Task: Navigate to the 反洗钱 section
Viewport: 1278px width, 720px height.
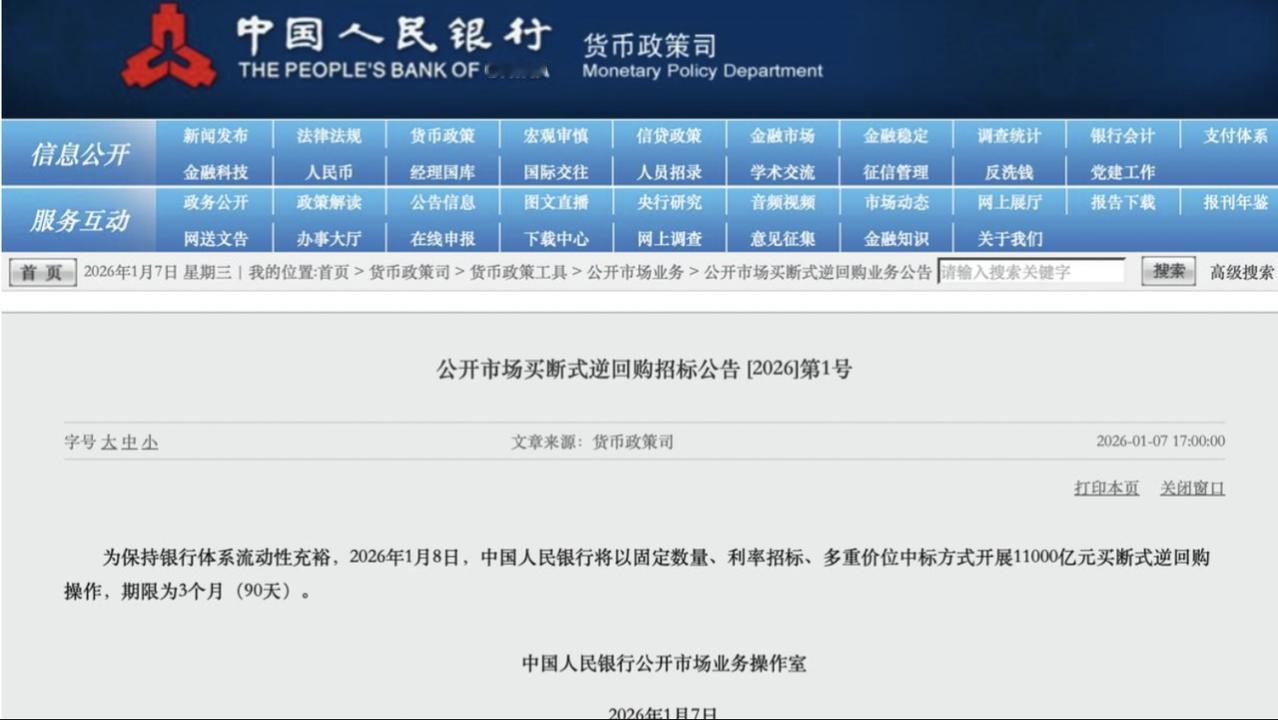Action: pyautogui.click(x=1012, y=170)
